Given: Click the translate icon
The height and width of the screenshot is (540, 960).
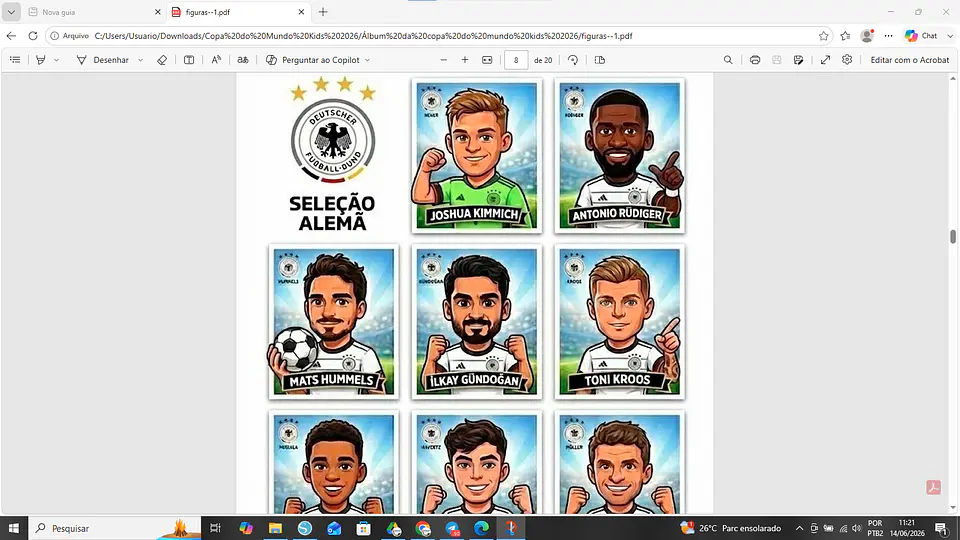Looking at the screenshot, I should point(243,60).
